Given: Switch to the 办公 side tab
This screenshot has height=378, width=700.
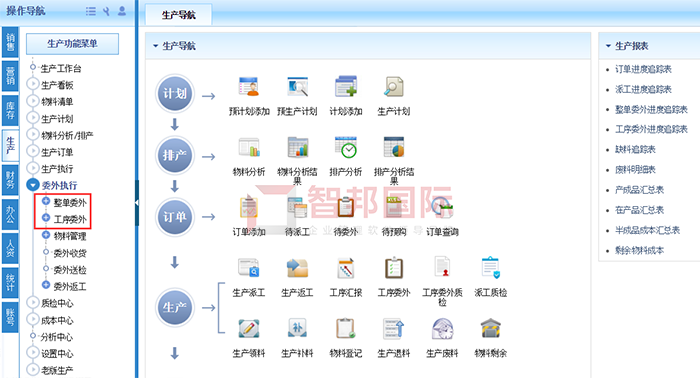Looking at the screenshot, I should pos(10,214).
